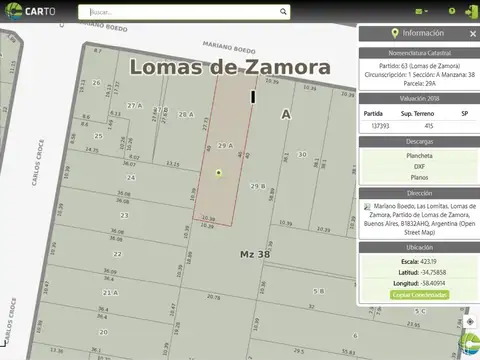Select parcel 28 A on map

(186, 114)
